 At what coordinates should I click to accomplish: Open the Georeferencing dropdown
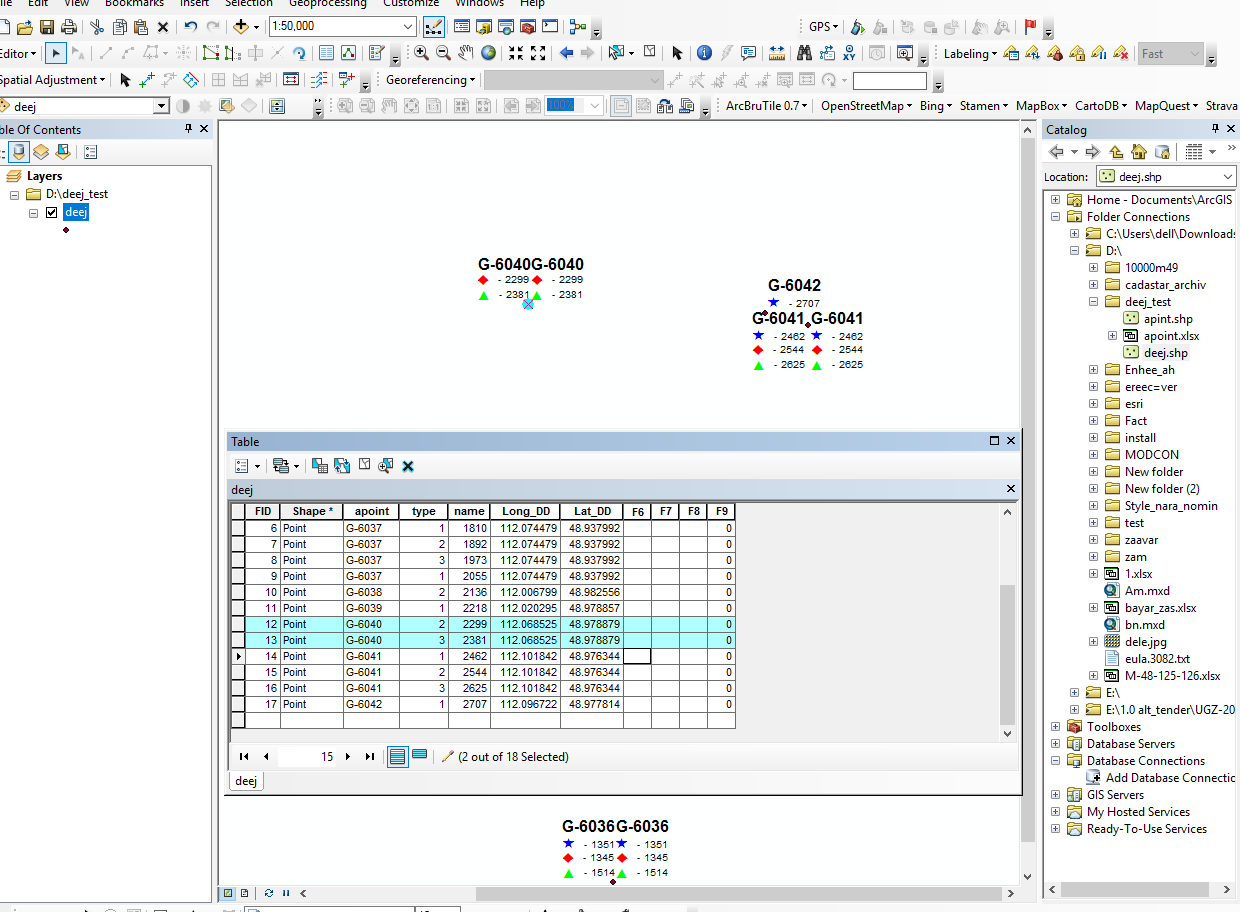431,79
